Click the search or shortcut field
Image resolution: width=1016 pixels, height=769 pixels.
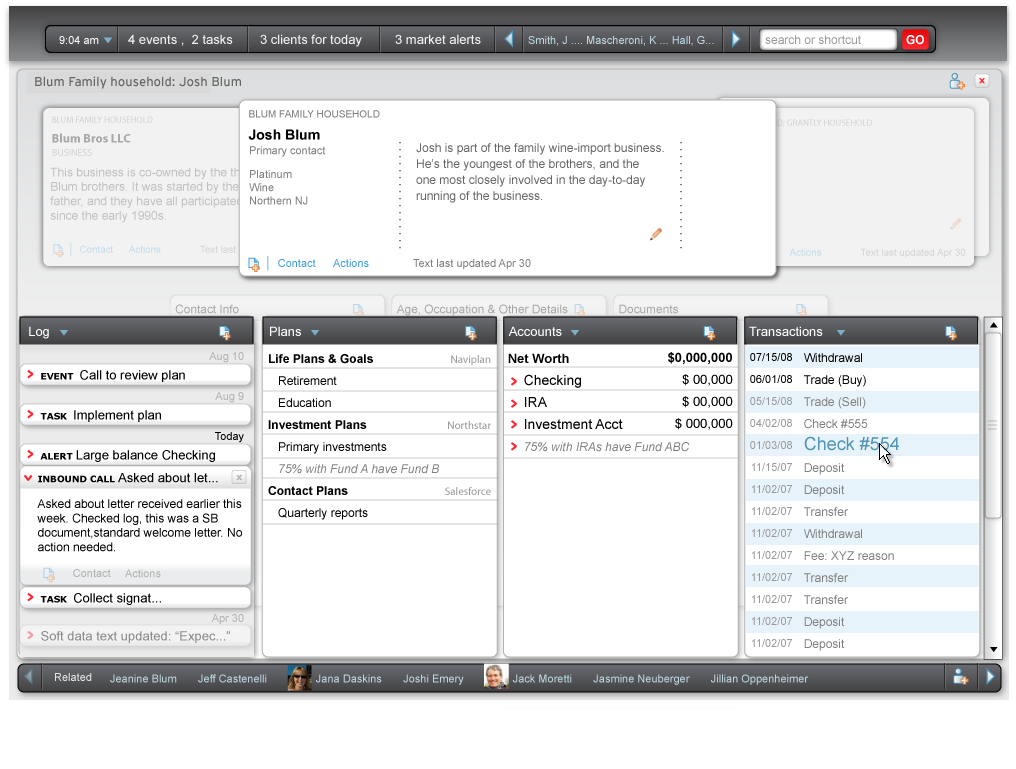coord(827,40)
